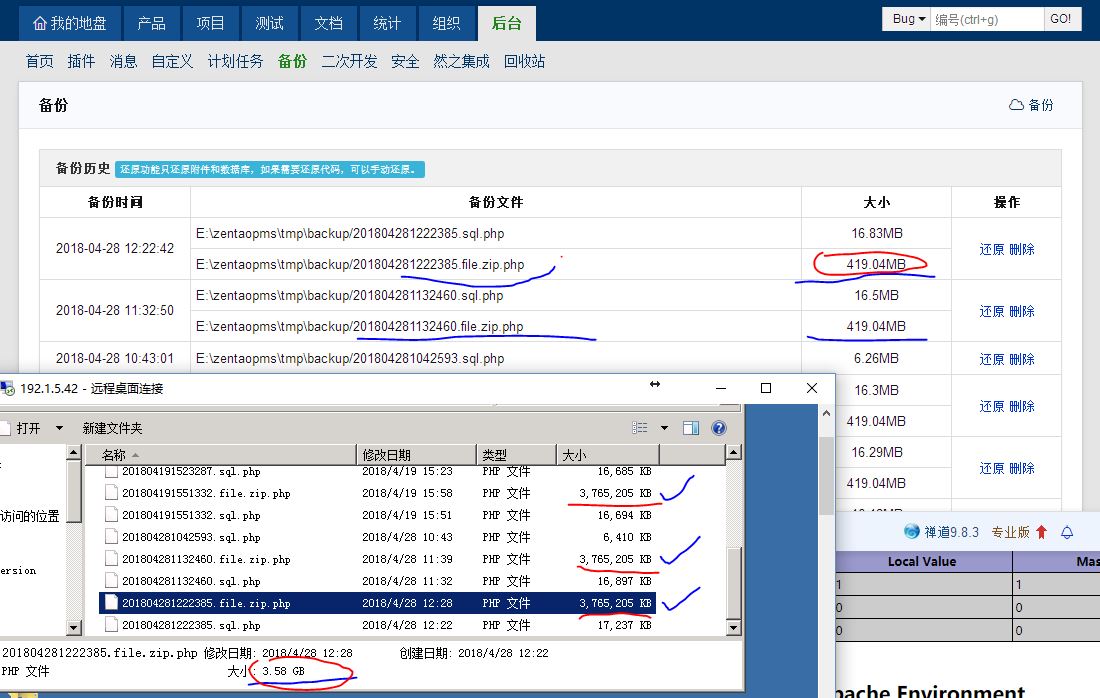Click the 禅道 swirl logo icon

911,532
